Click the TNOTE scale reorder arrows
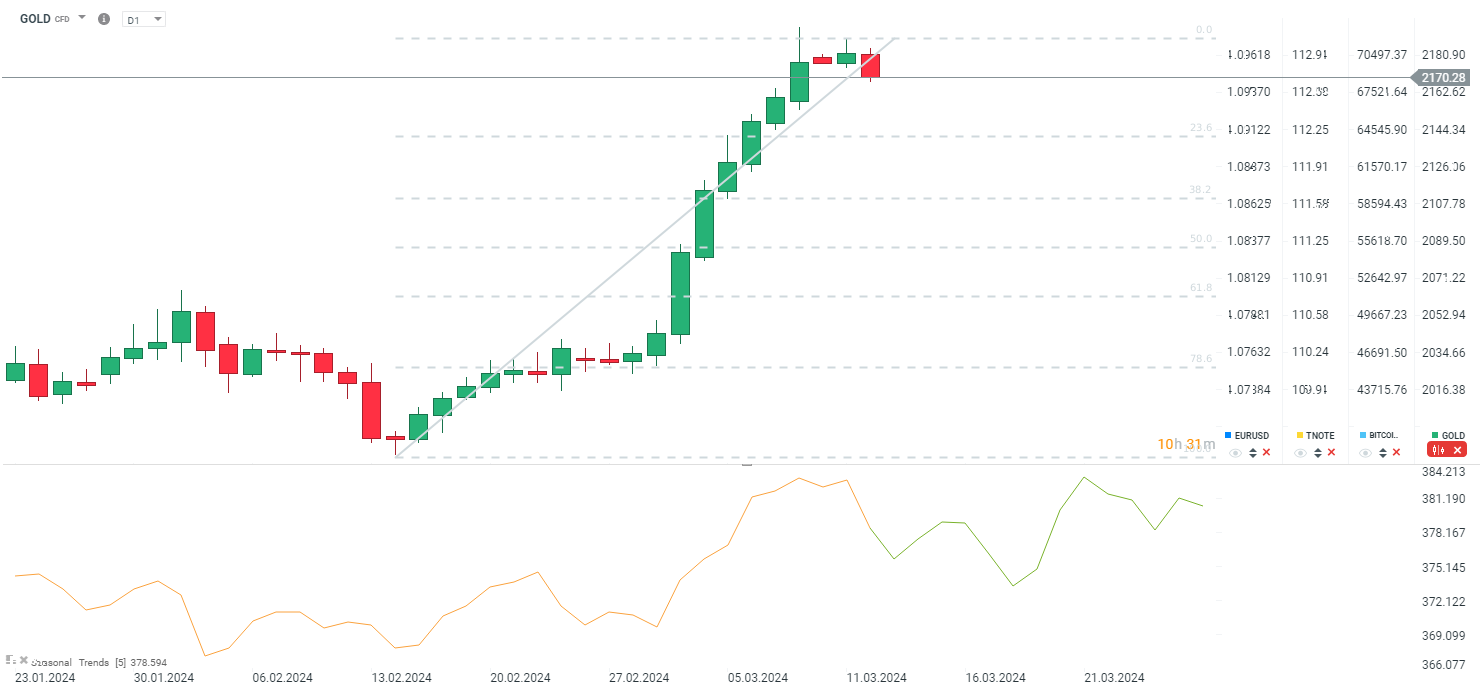The width and height of the screenshot is (1482, 694). [x=1317, y=453]
